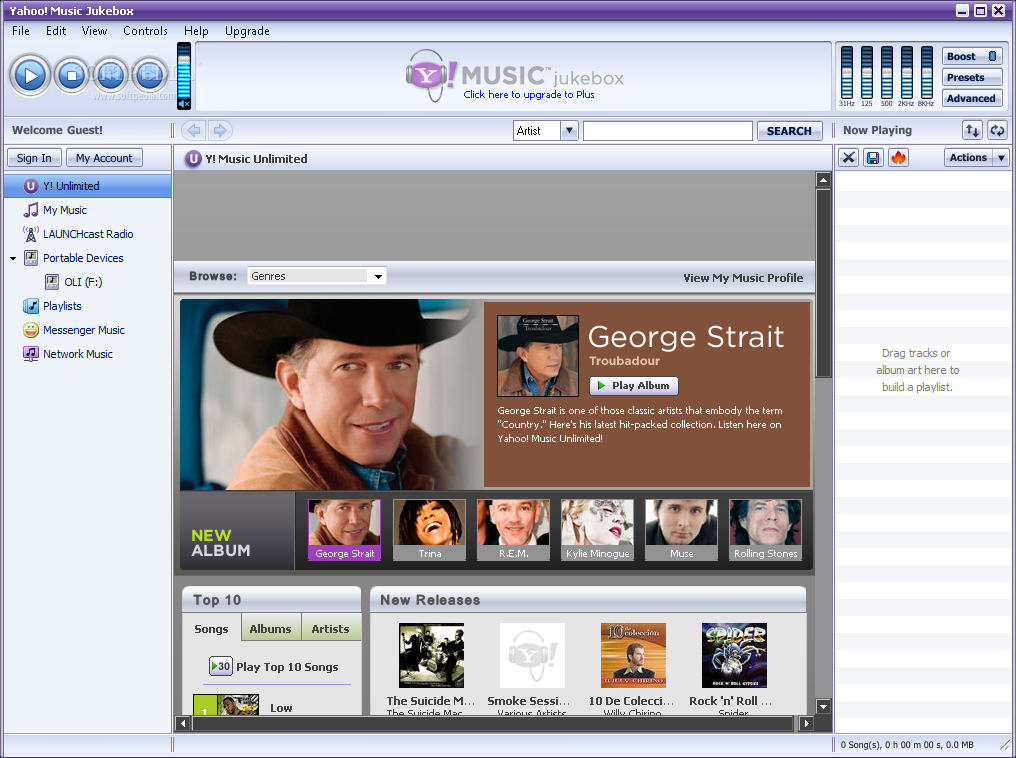
Task: Switch to the Artists tab
Action: (x=330, y=628)
